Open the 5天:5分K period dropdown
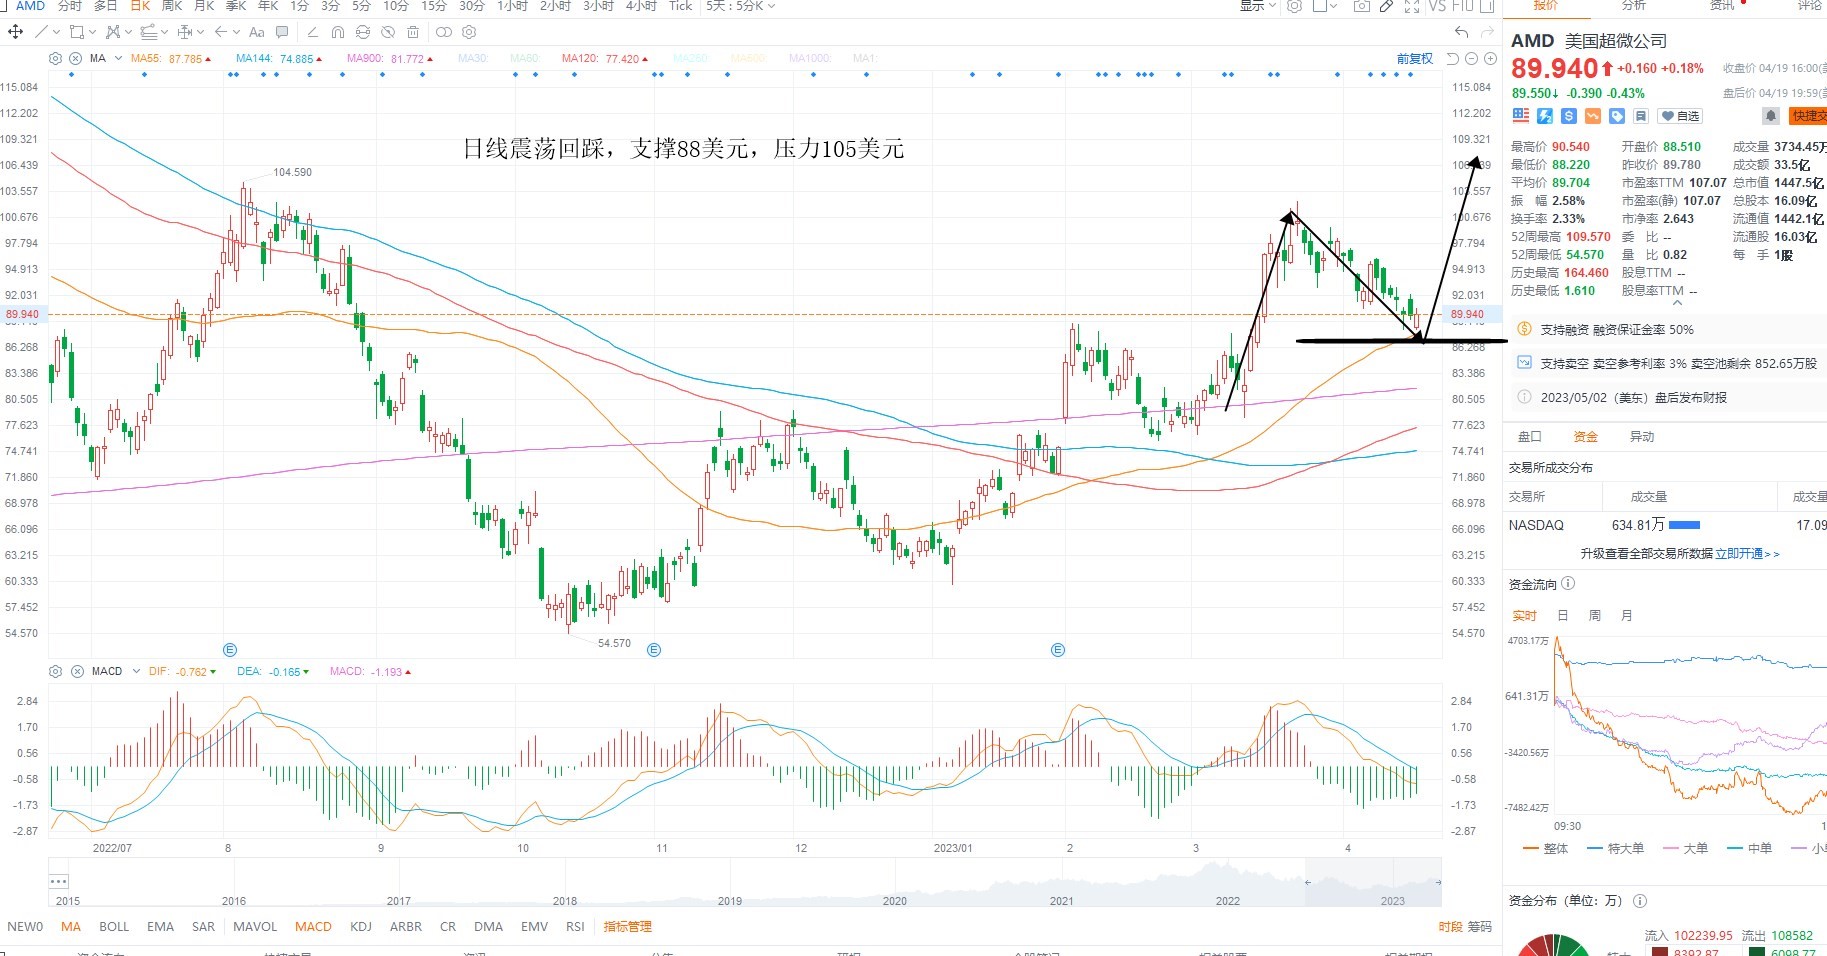The height and width of the screenshot is (956, 1827). click(740, 6)
